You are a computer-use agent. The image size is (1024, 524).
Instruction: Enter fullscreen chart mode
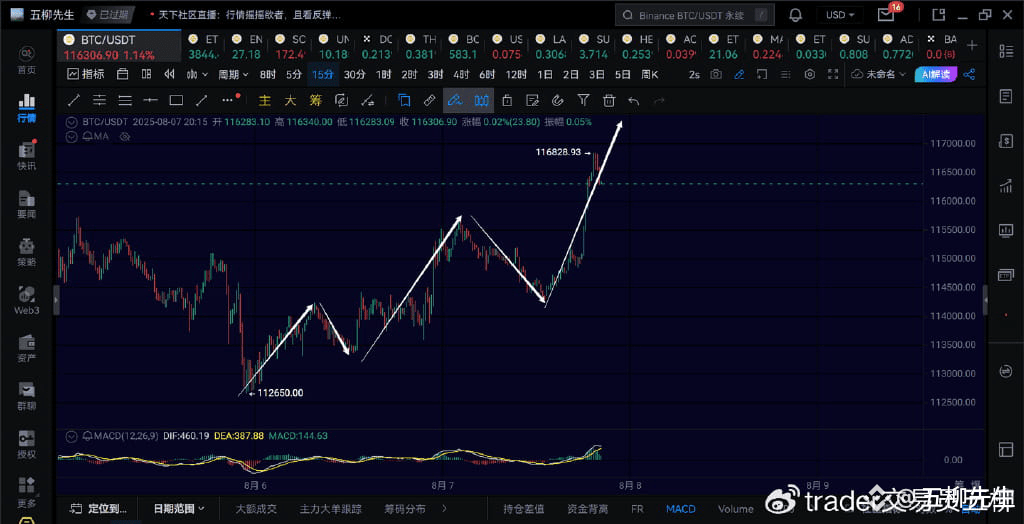coord(833,74)
